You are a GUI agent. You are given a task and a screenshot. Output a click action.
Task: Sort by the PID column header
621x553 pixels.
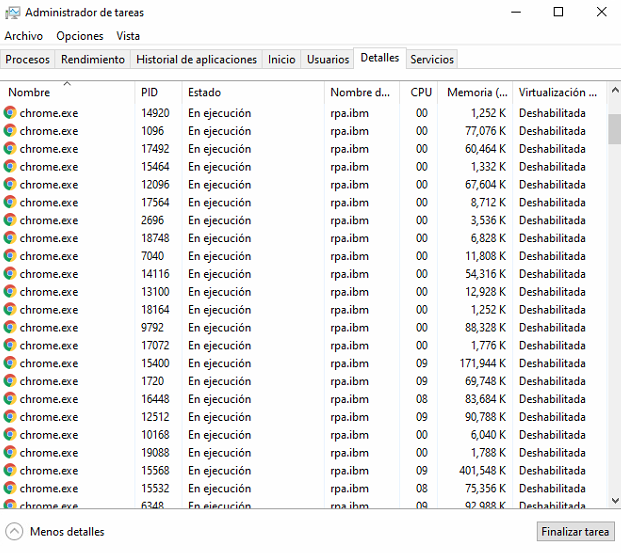pos(158,92)
